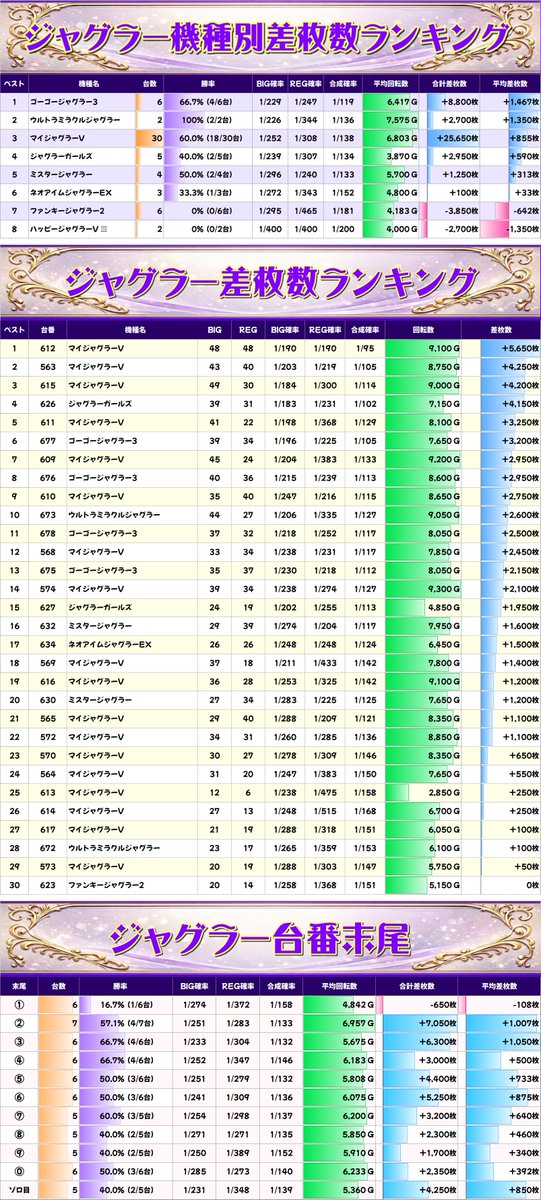Click the ゴーゴージャグラー3 row ranked first by model
Image resolution: width=541 pixels, height=1200 pixels.
click(x=270, y=102)
